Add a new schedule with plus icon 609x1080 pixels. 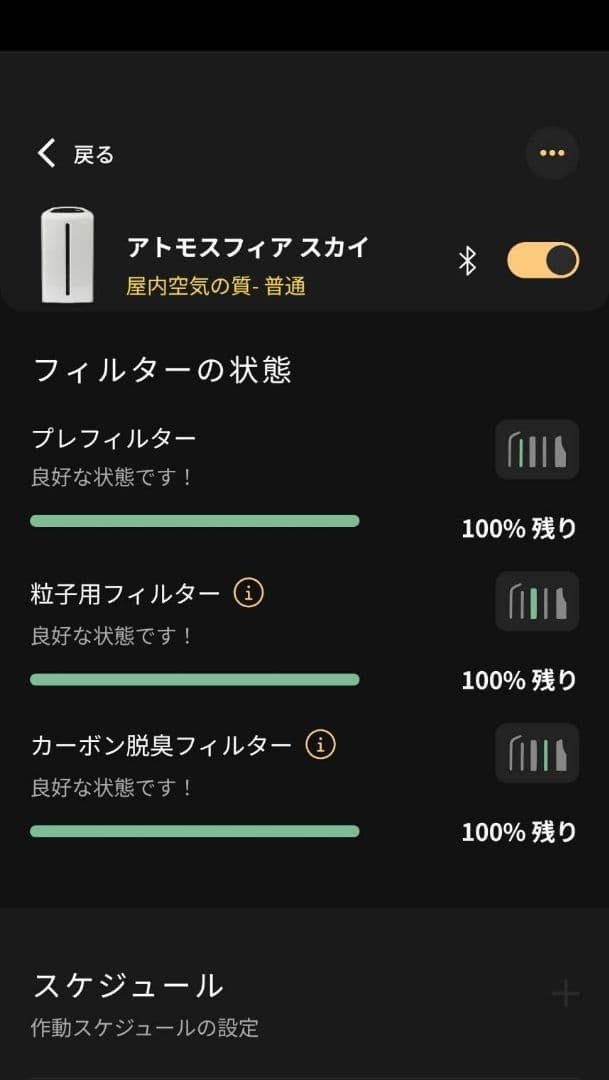point(565,993)
